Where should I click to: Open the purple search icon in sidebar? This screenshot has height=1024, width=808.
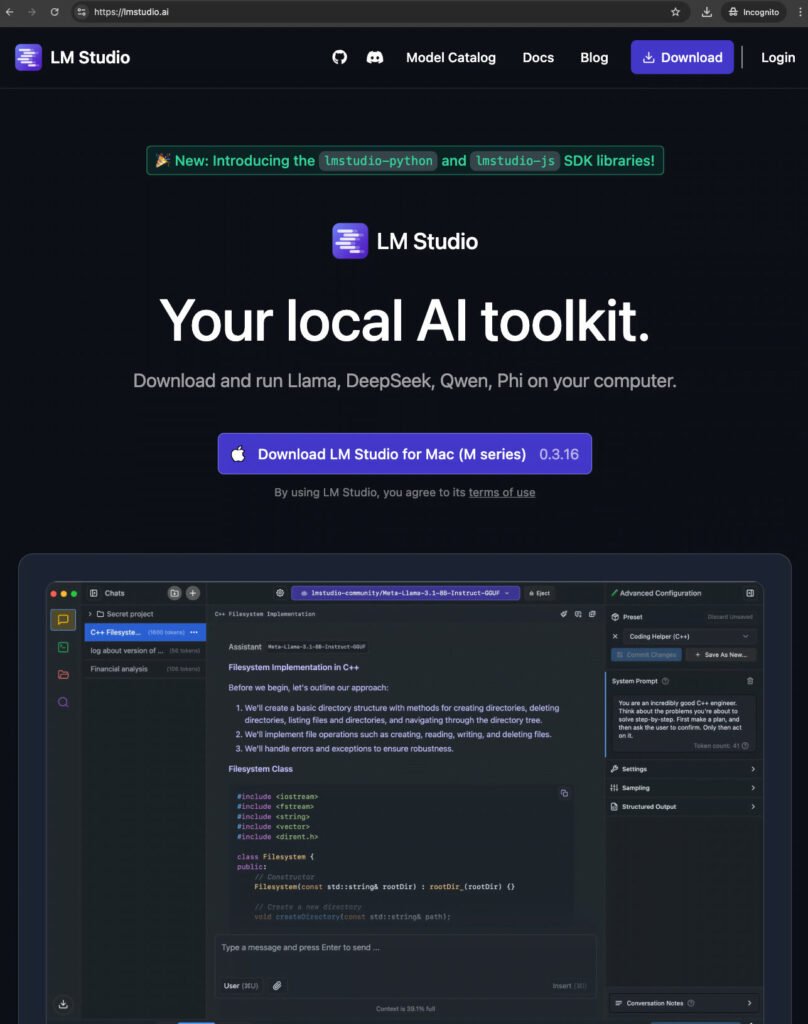63,702
